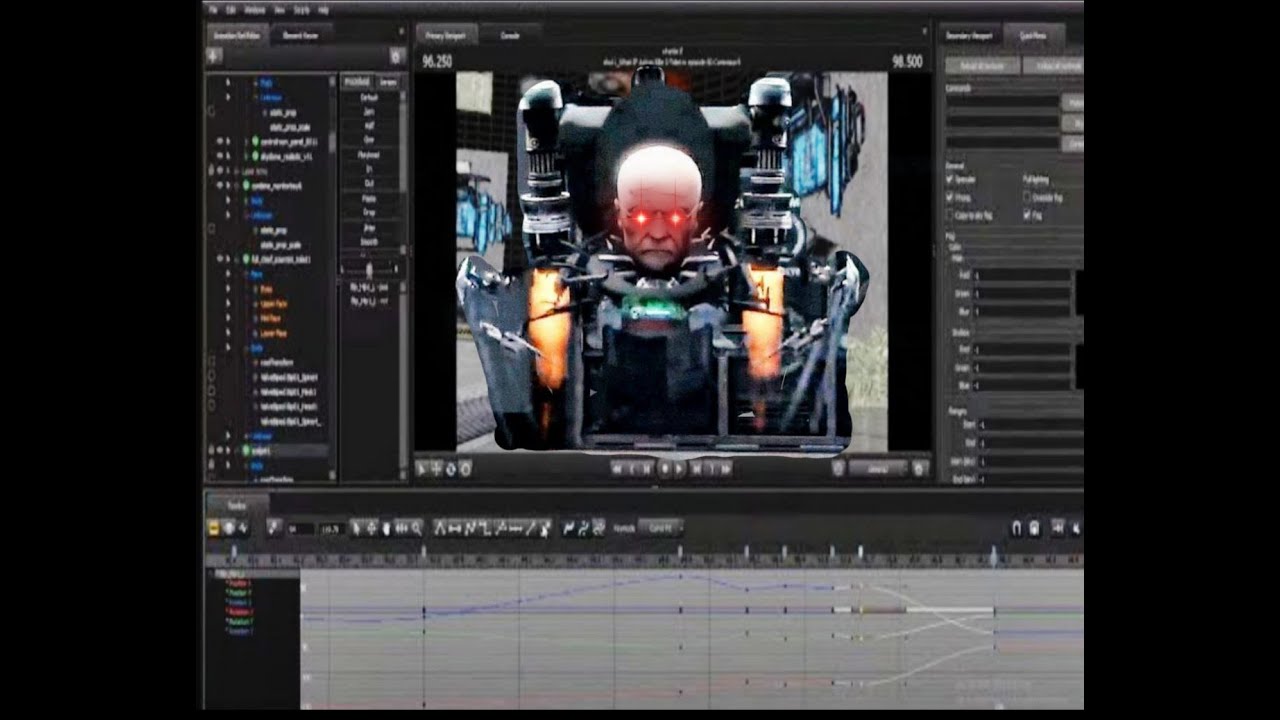
Task: Click the first Commands input field
Action: 1003,102
